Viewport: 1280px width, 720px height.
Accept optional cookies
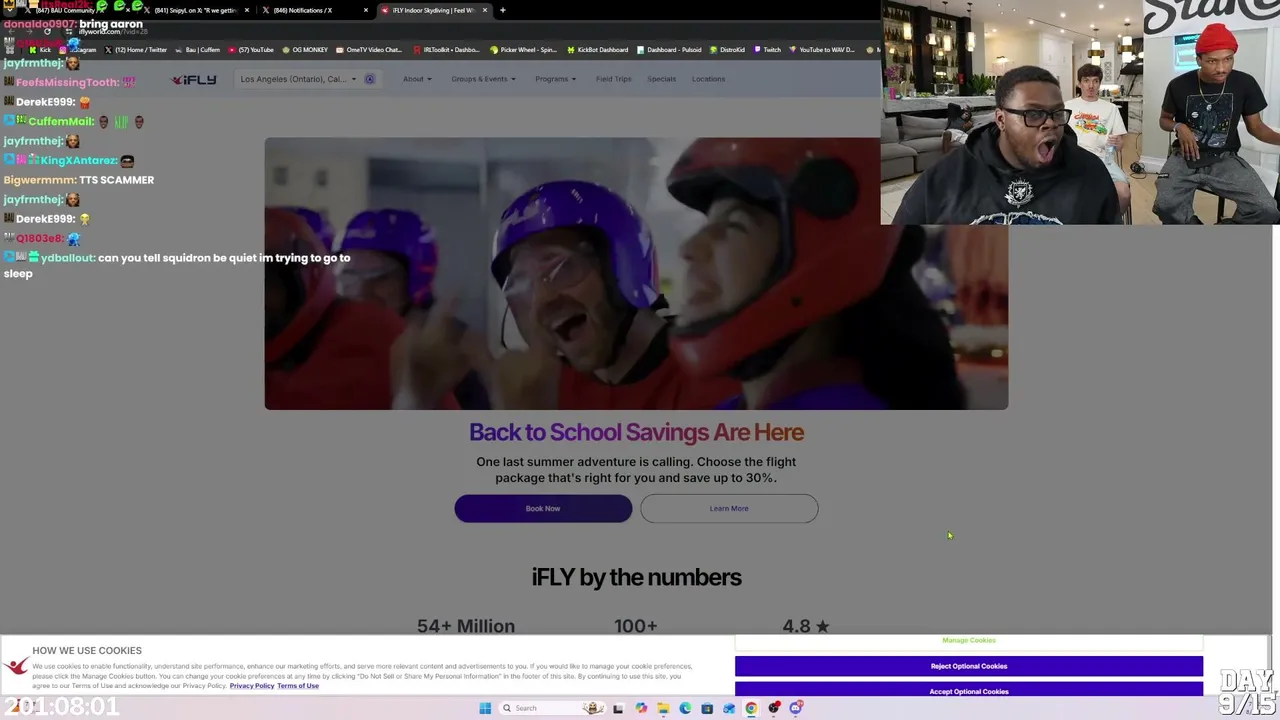pos(969,691)
